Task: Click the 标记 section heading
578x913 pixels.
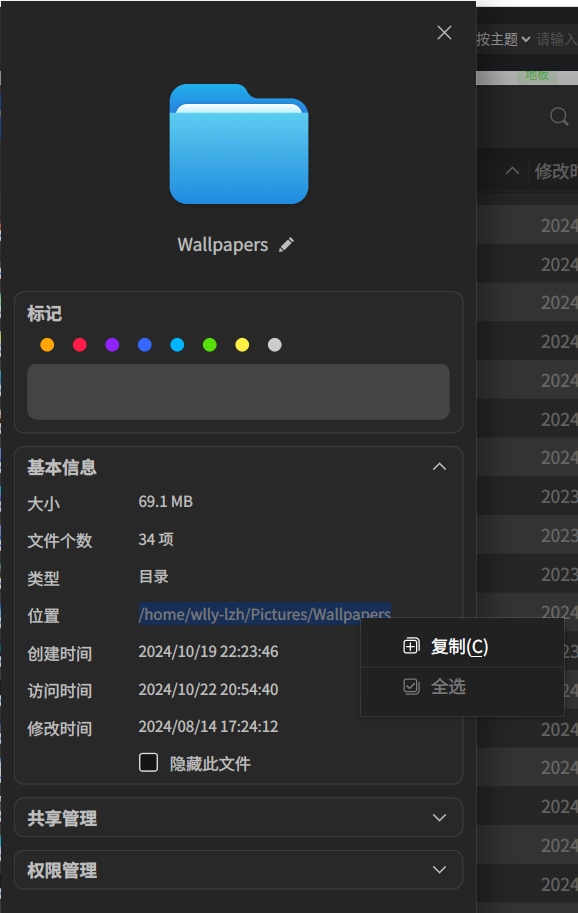Action: pos(44,314)
